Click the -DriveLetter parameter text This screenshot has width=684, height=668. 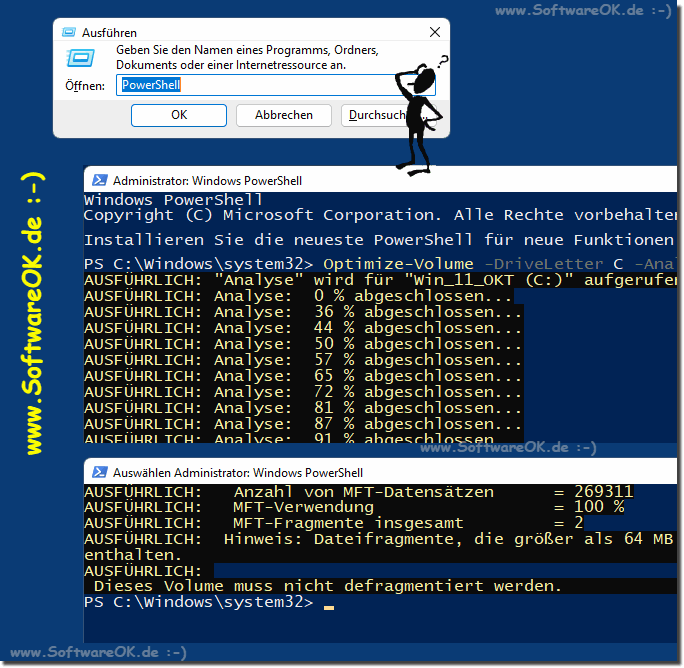coord(544,264)
